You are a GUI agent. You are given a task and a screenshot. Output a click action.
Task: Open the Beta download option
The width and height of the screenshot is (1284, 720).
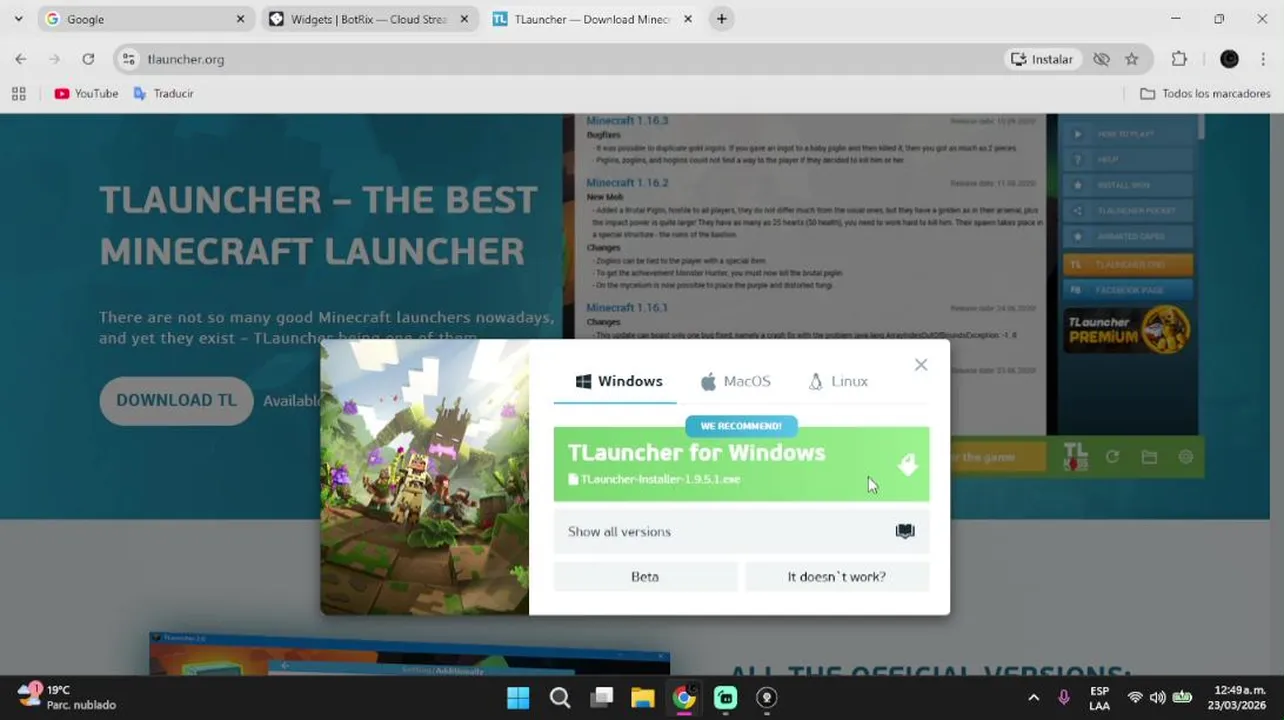click(x=645, y=577)
